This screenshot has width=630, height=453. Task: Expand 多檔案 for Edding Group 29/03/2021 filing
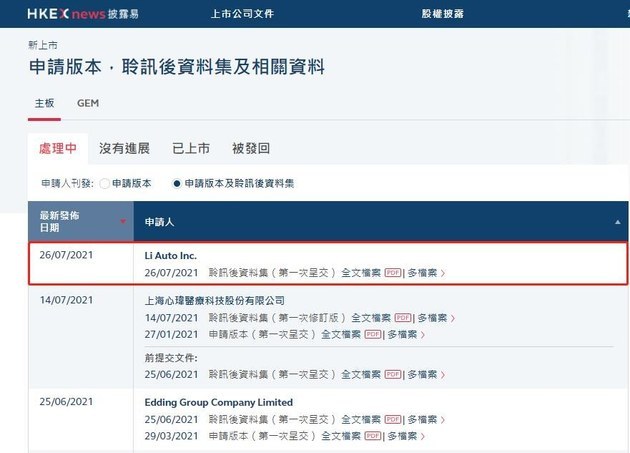pyautogui.click(x=406, y=436)
